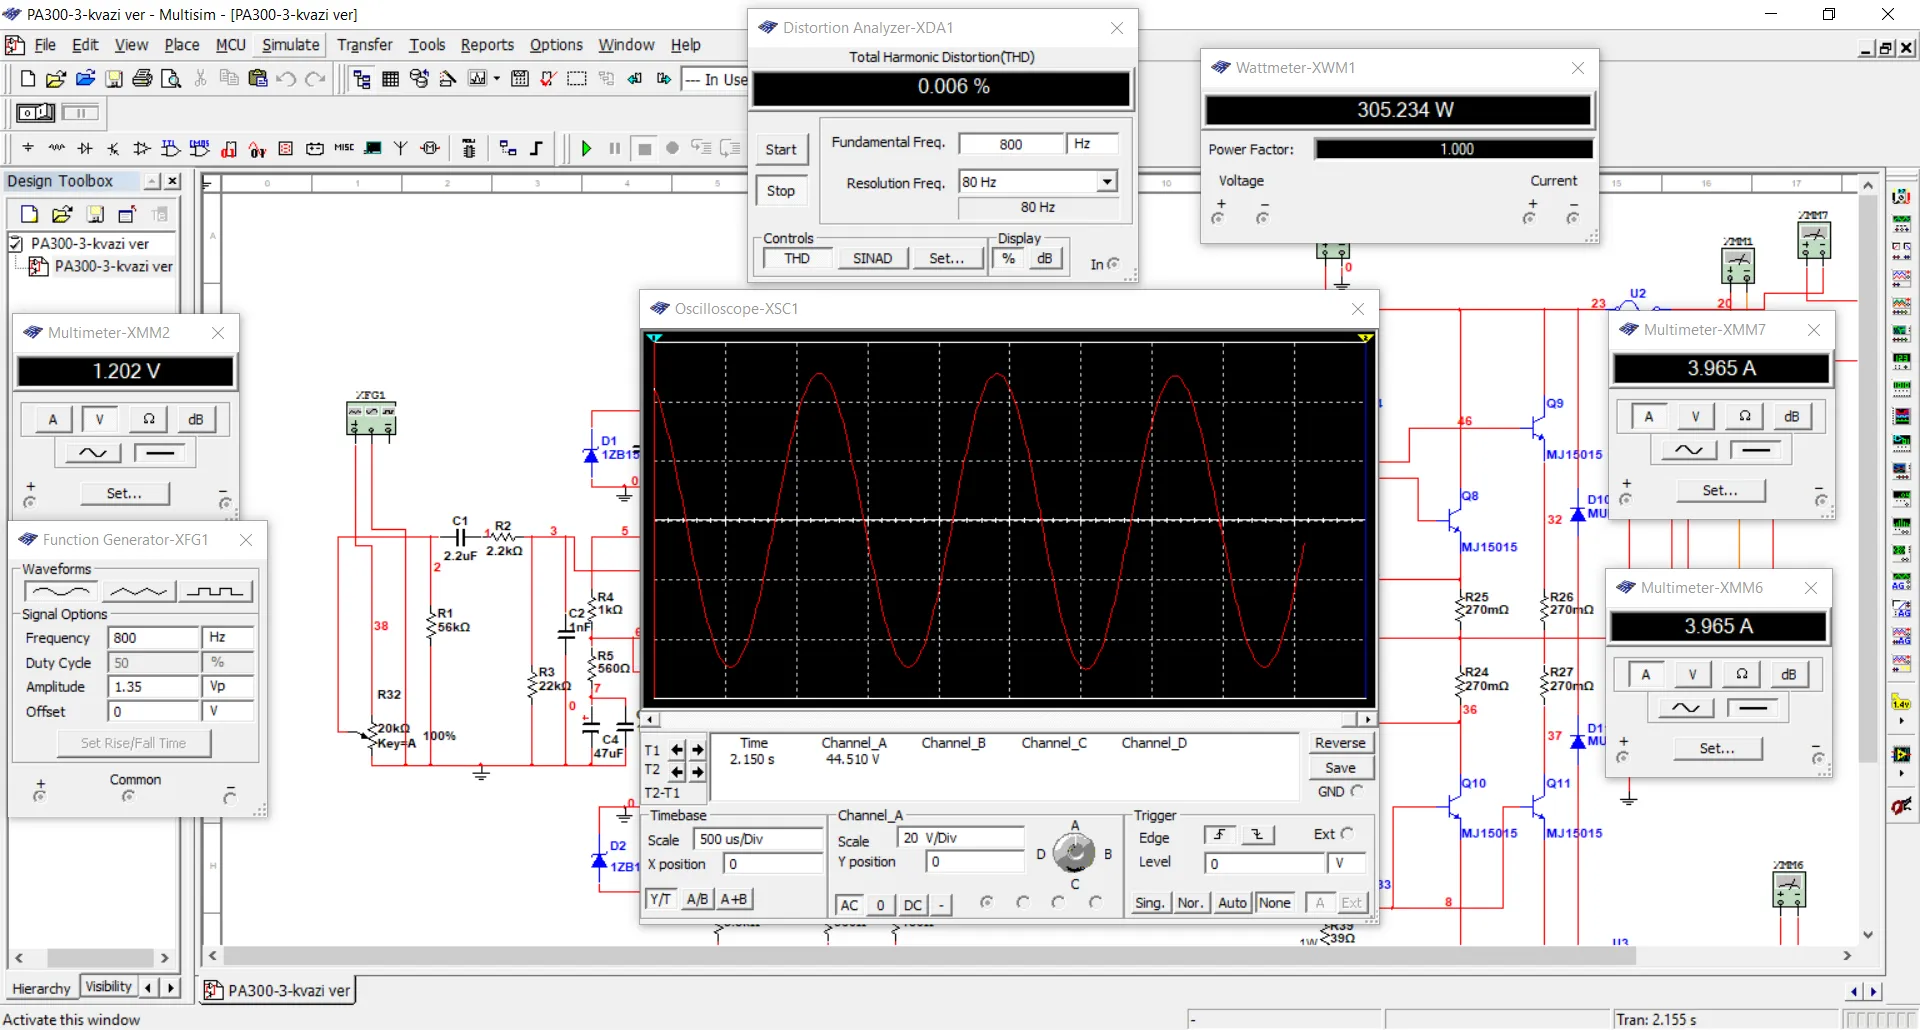Open the In Use List dropdown
Screen dimensions: 1920x1030
(x=714, y=79)
